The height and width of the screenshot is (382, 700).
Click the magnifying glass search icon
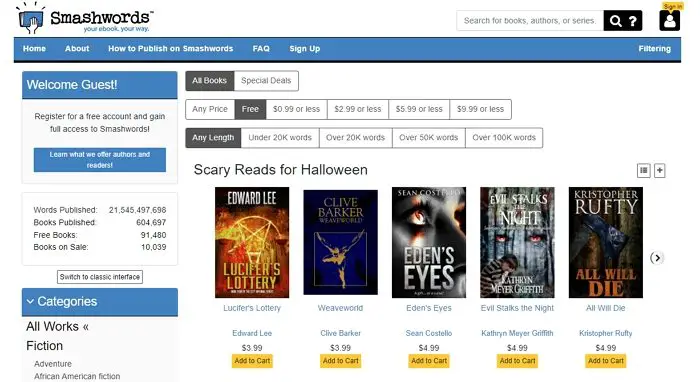coord(615,21)
